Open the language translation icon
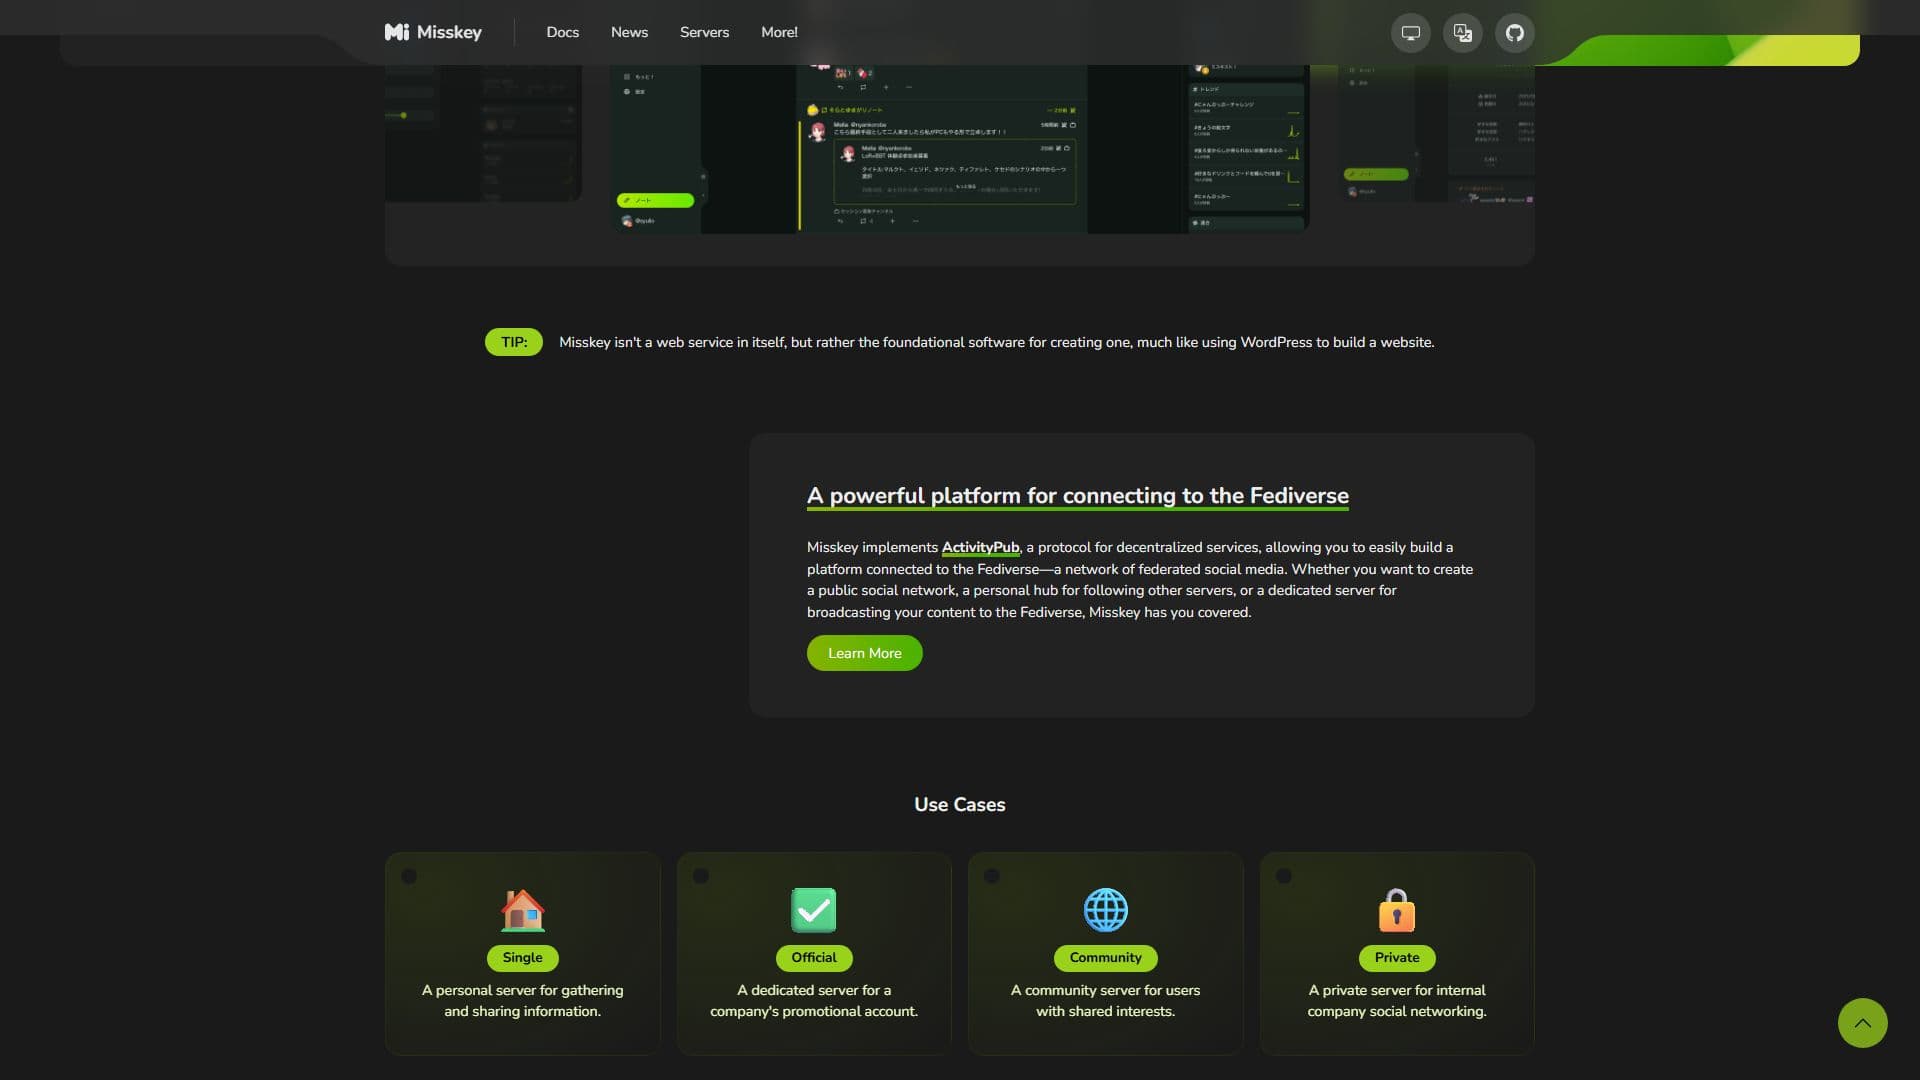The image size is (1920, 1080). point(1462,33)
